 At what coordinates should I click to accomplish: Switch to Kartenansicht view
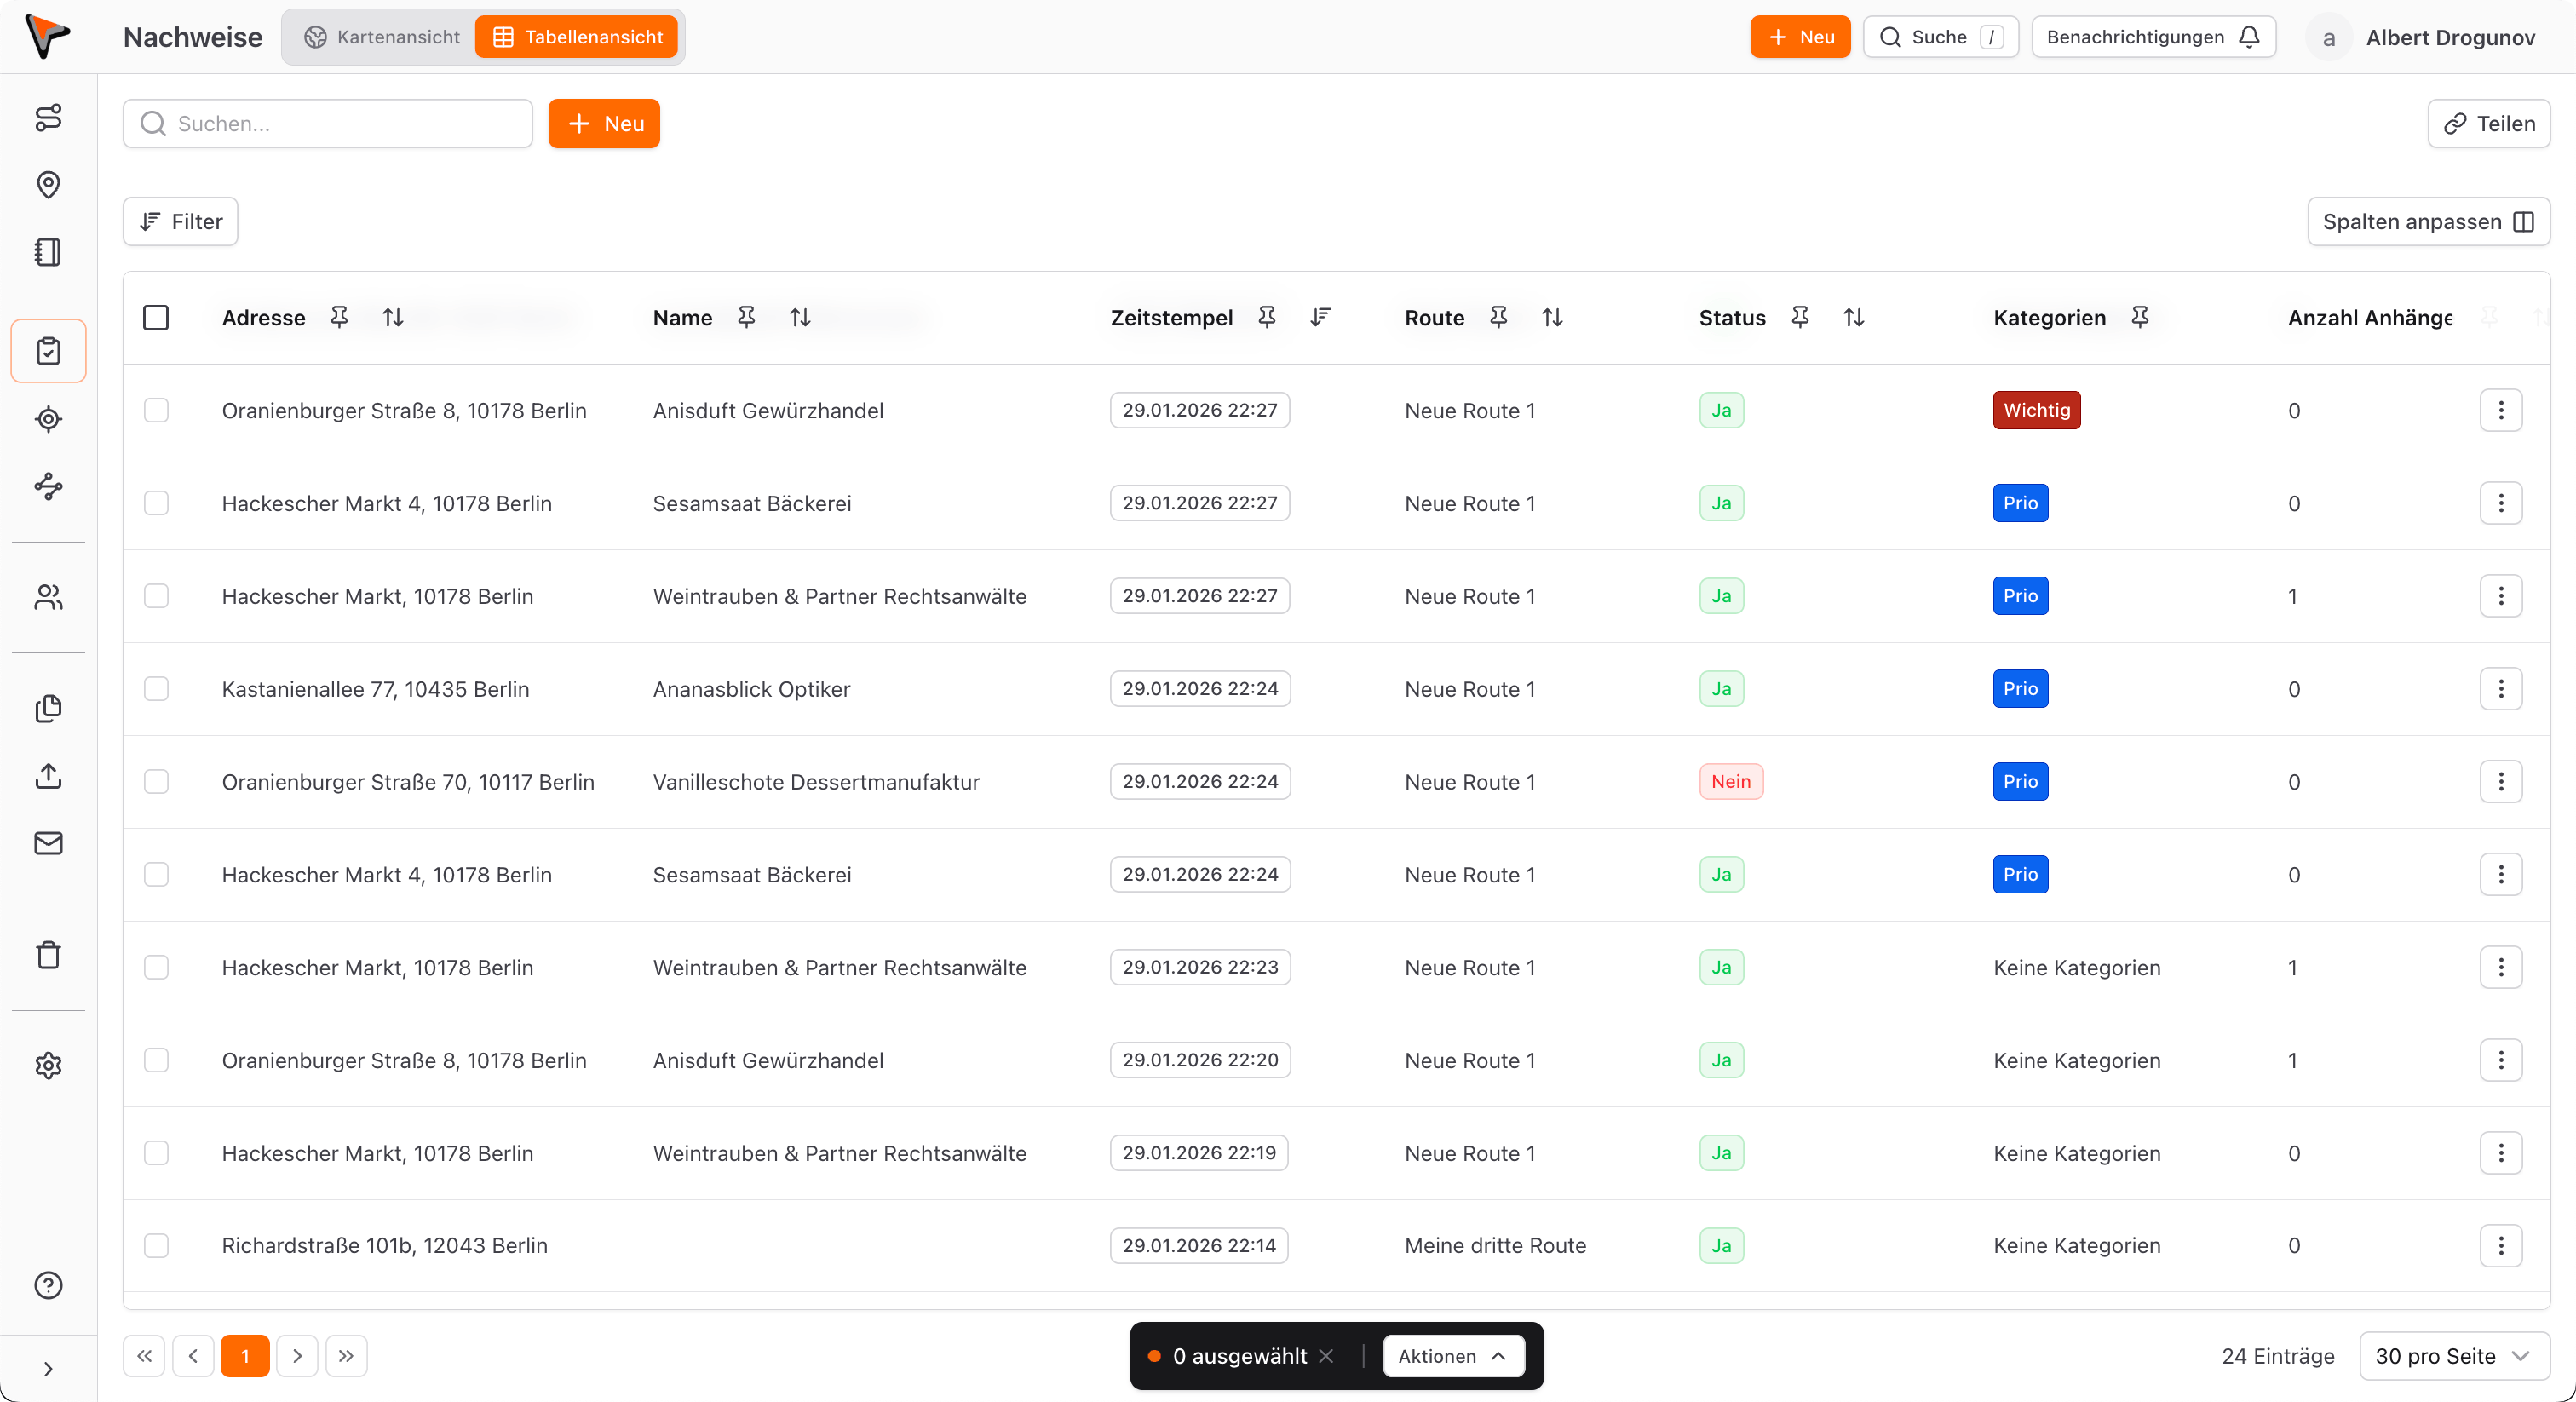[382, 37]
